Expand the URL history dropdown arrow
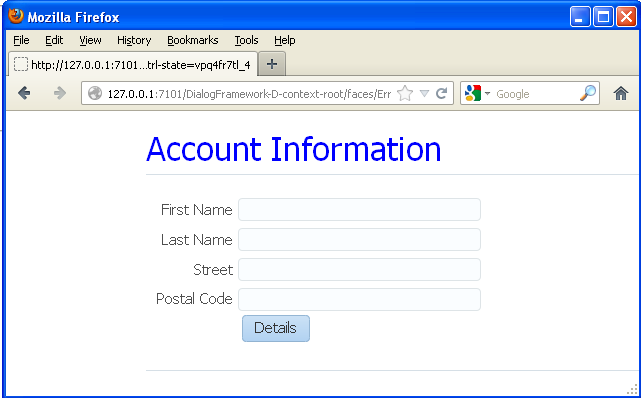This screenshot has height=398, width=641. click(424, 94)
